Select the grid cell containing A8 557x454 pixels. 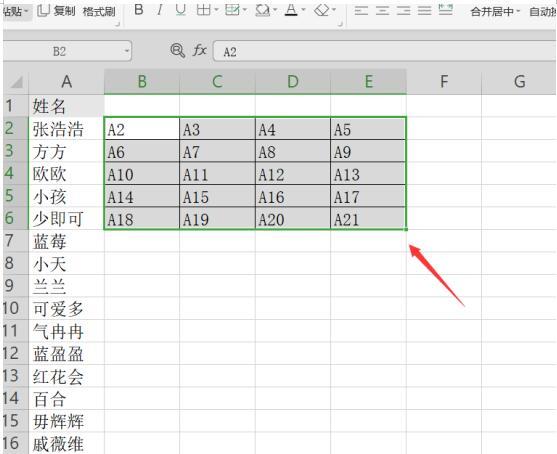click(x=293, y=151)
